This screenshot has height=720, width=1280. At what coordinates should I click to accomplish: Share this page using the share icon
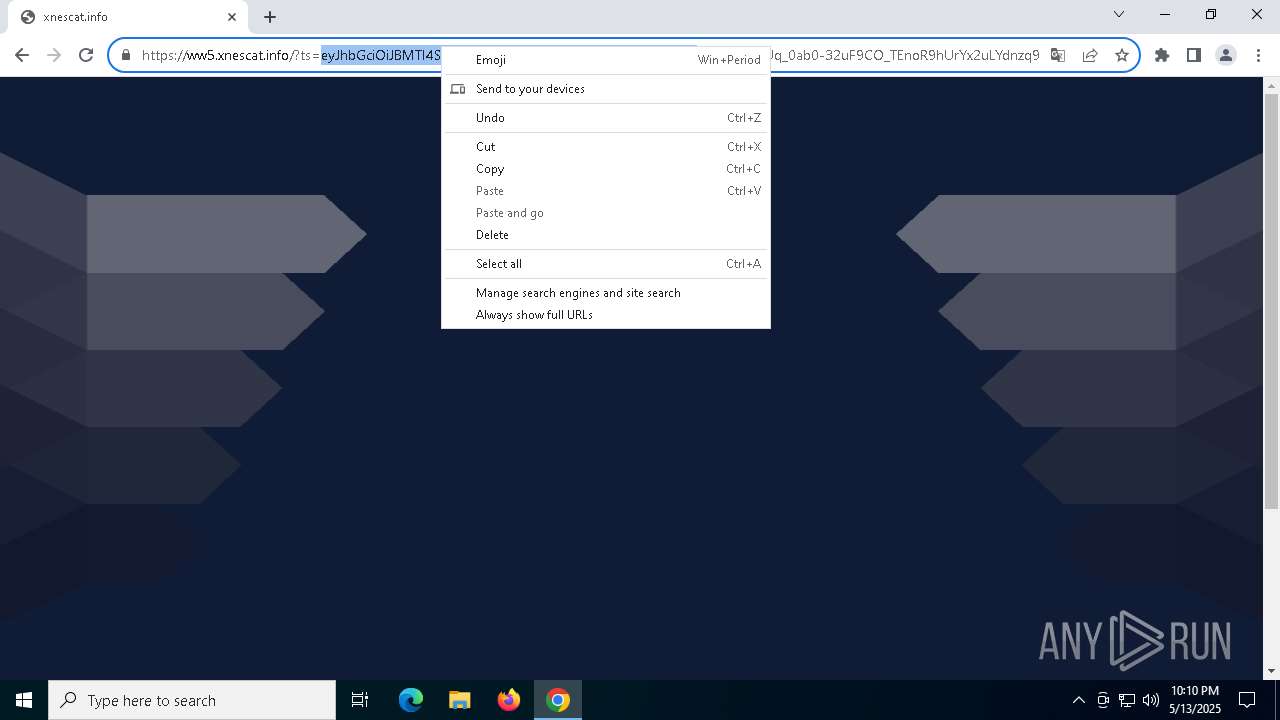[x=1090, y=55]
